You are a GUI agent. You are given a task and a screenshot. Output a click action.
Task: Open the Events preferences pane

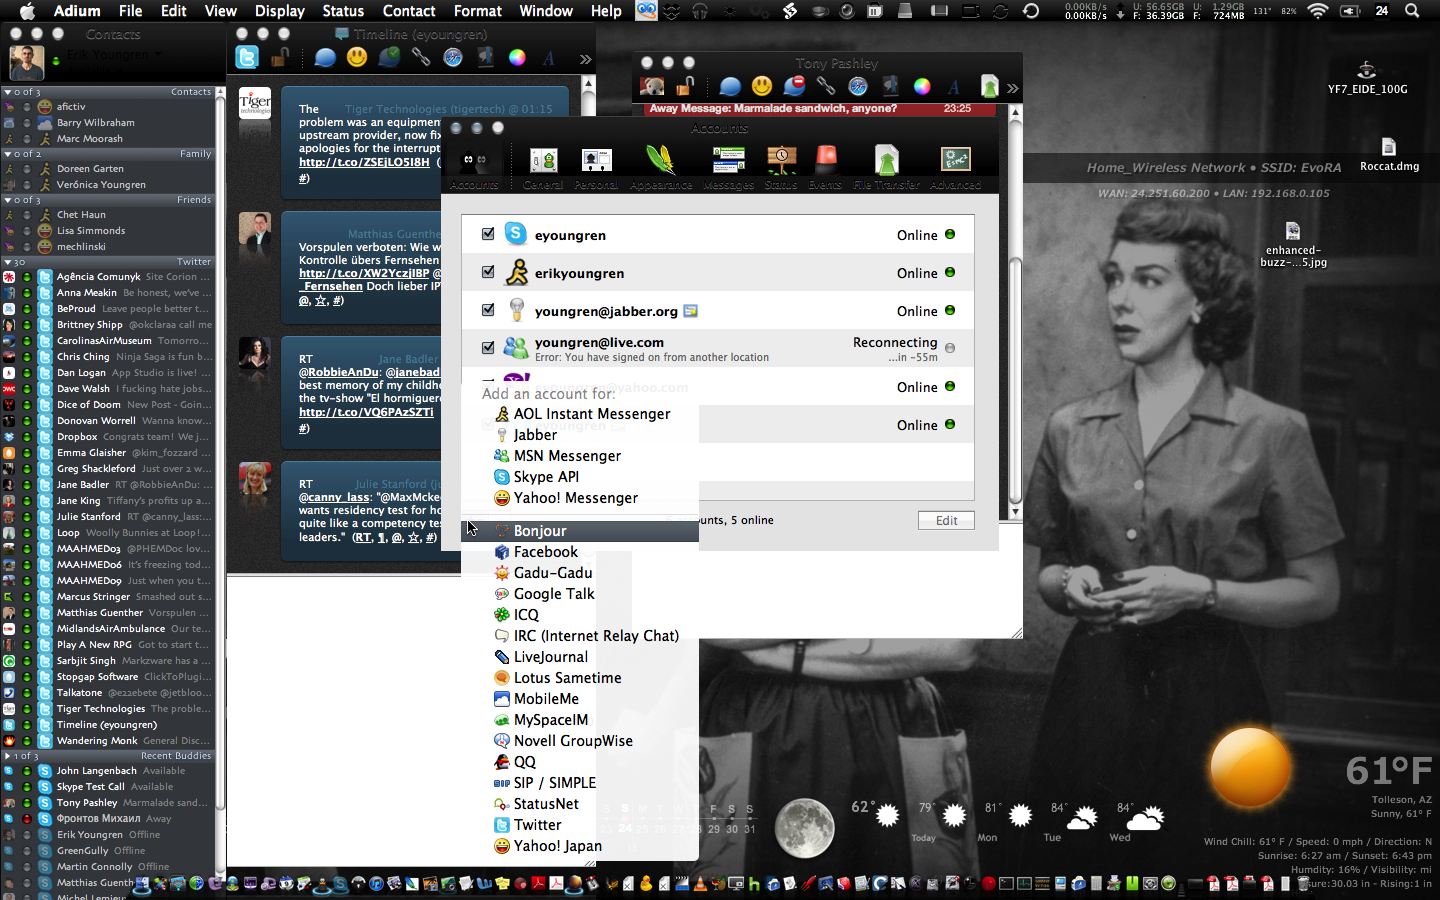[825, 167]
